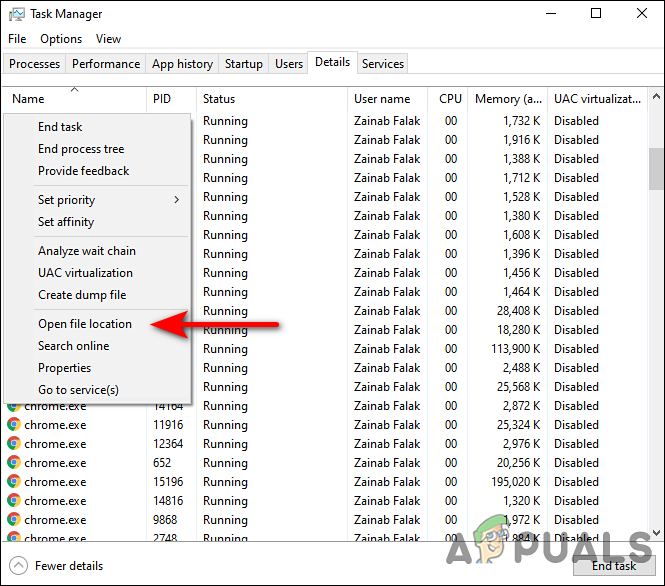Choose End process tree in context menu
The height and width of the screenshot is (586, 665).
(97, 149)
